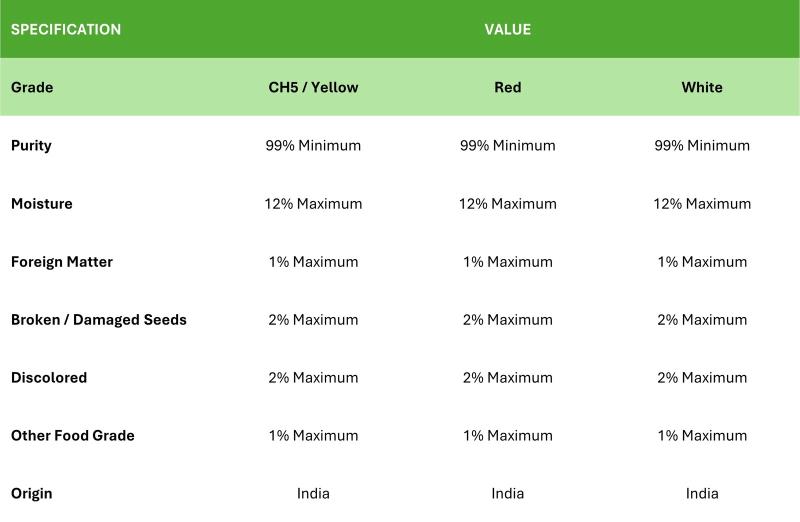The image size is (800, 522).
Task: Select the Moisture row label
Action: pos(42,204)
